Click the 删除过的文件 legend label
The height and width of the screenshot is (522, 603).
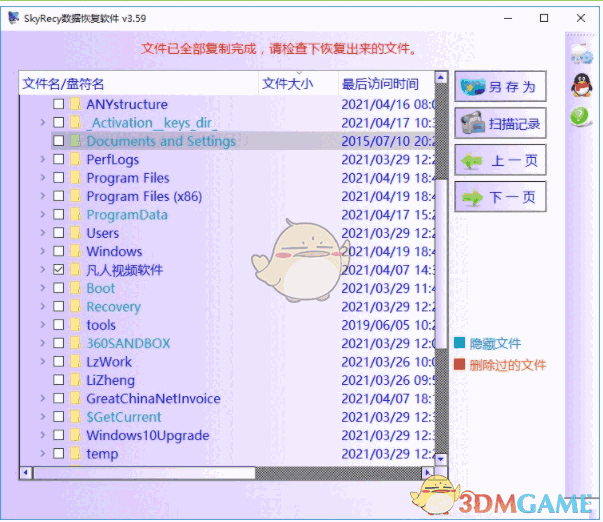pos(508,365)
